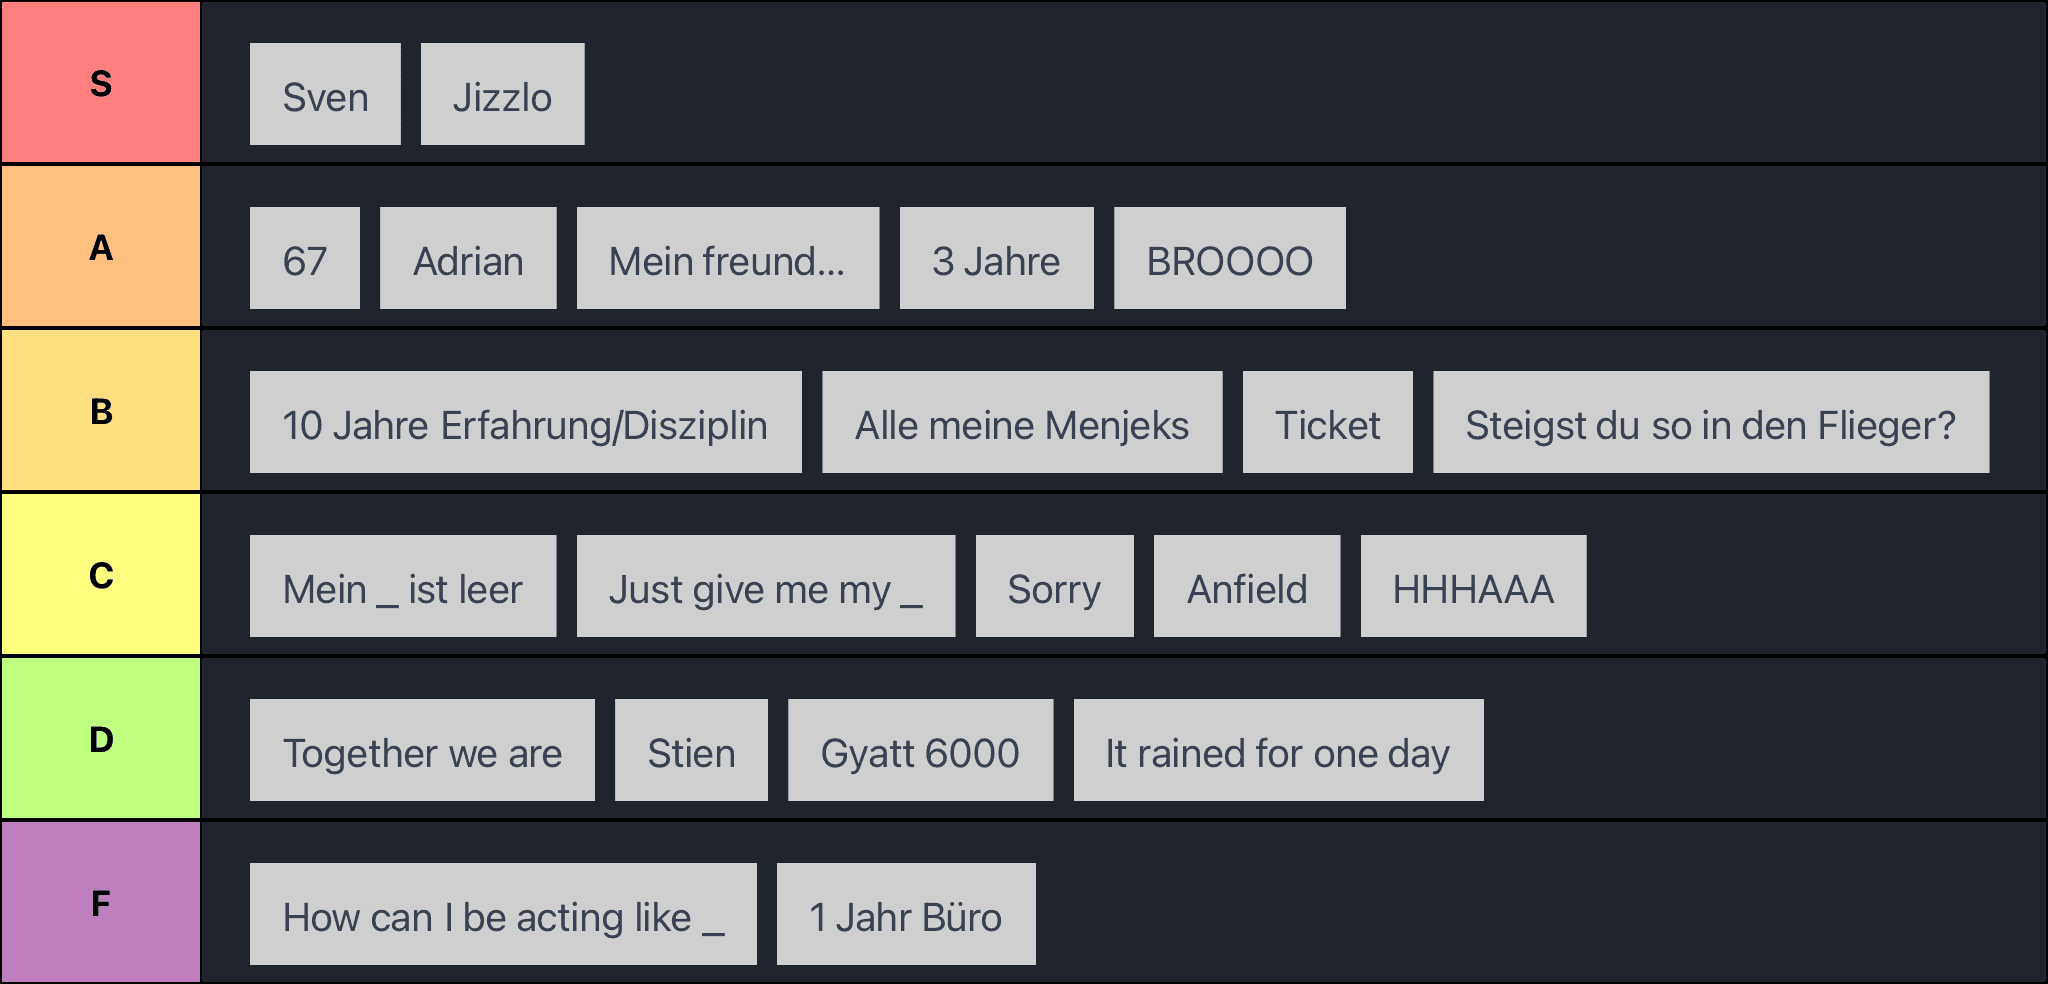Select the Gyatt 6000 item
The width and height of the screenshot is (2048, 984).
coord(920,750)
